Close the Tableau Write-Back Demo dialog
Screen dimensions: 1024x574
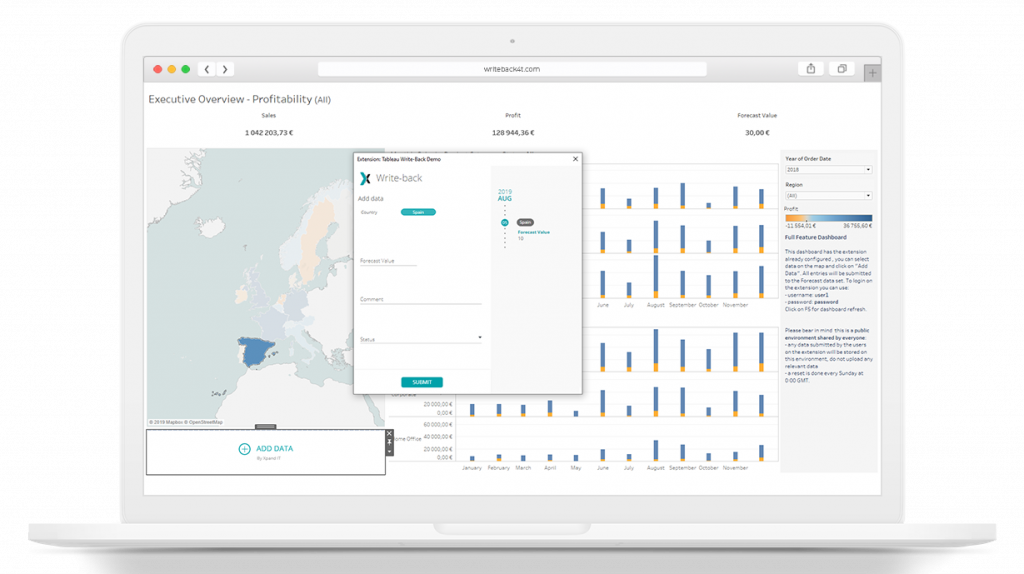[x=575, y=158]
